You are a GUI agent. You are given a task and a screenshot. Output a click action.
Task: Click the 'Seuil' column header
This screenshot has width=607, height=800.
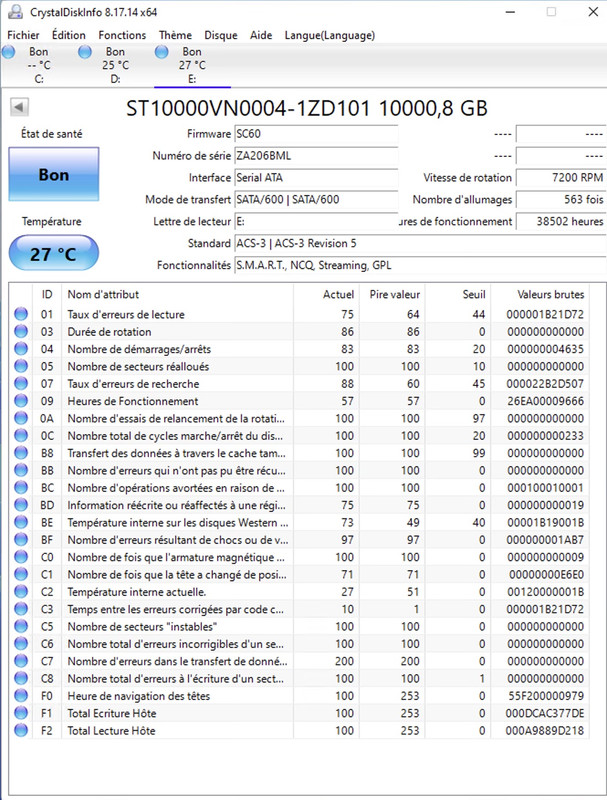tap(458, 294)
